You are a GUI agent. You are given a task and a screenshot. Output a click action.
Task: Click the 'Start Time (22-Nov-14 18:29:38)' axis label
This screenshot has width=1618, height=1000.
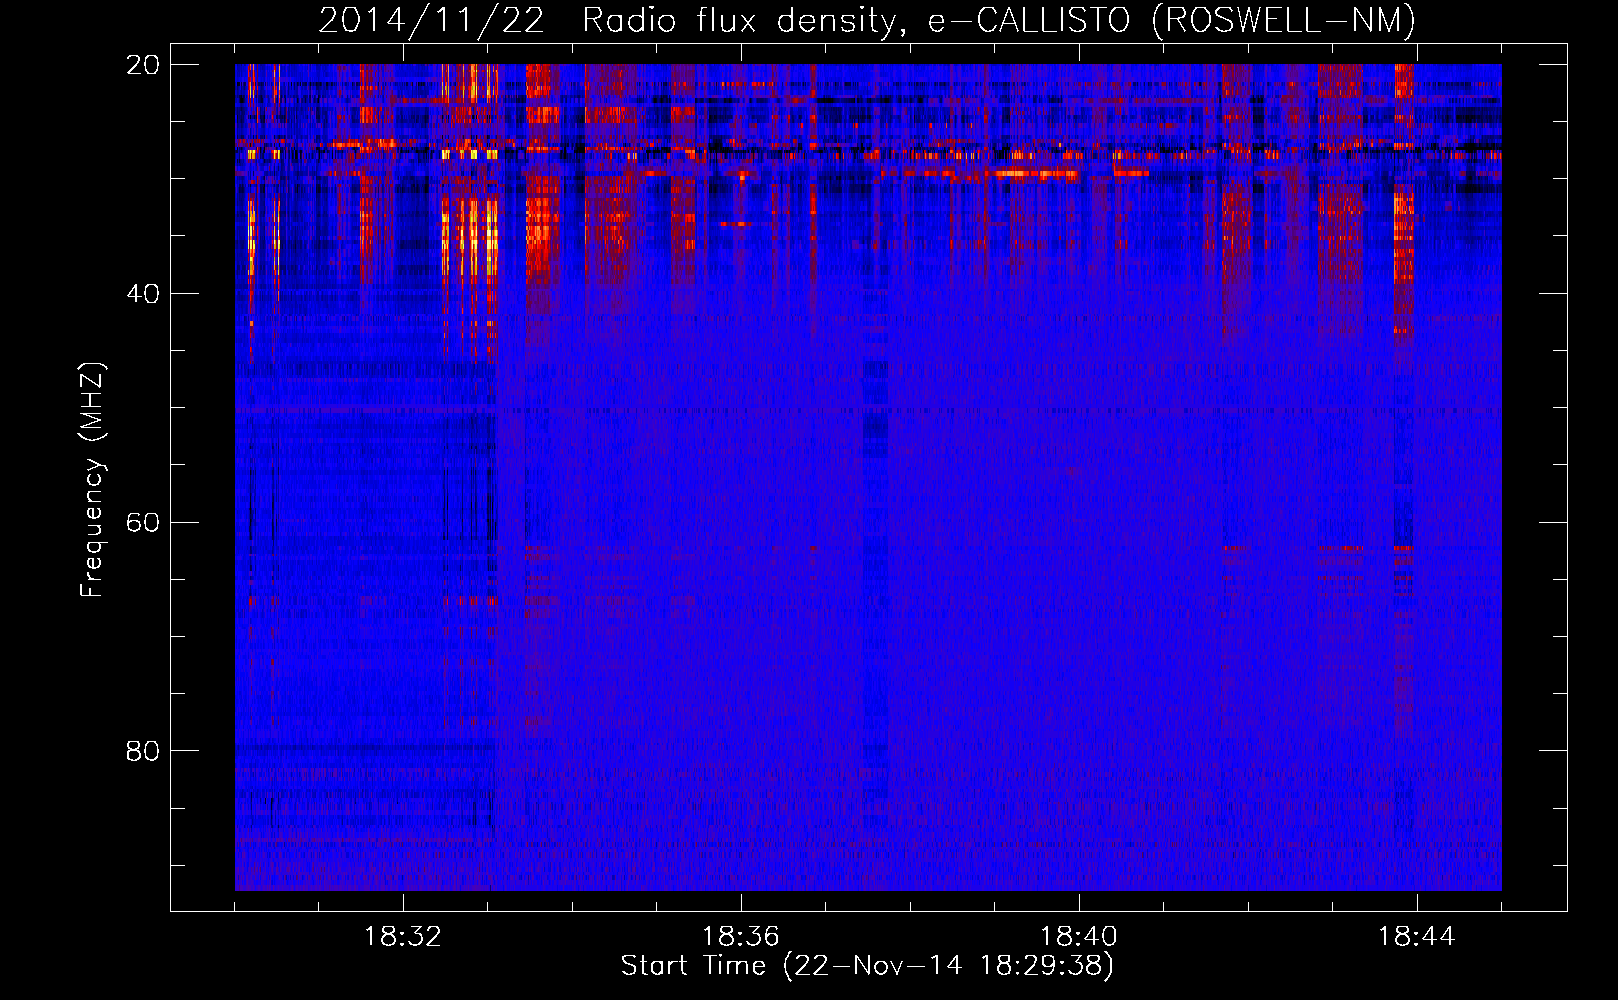(867, 966)
